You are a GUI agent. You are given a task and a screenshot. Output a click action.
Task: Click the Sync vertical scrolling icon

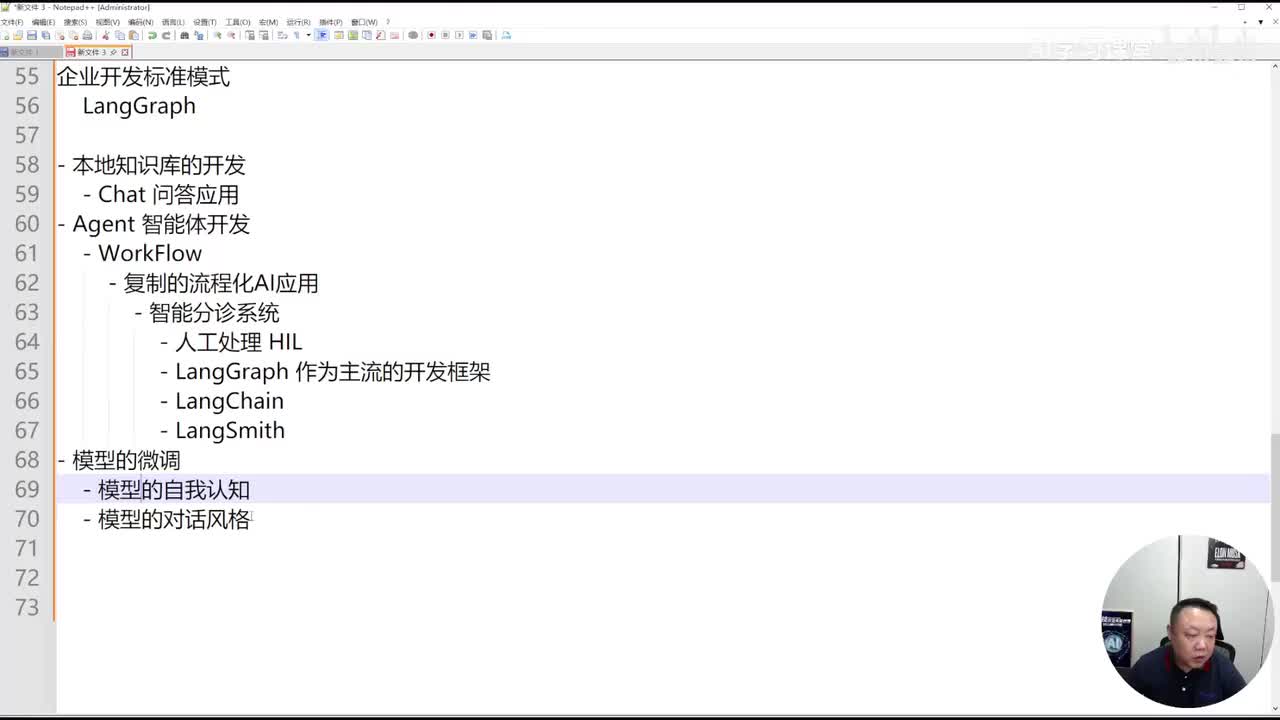tap(250, 35)
